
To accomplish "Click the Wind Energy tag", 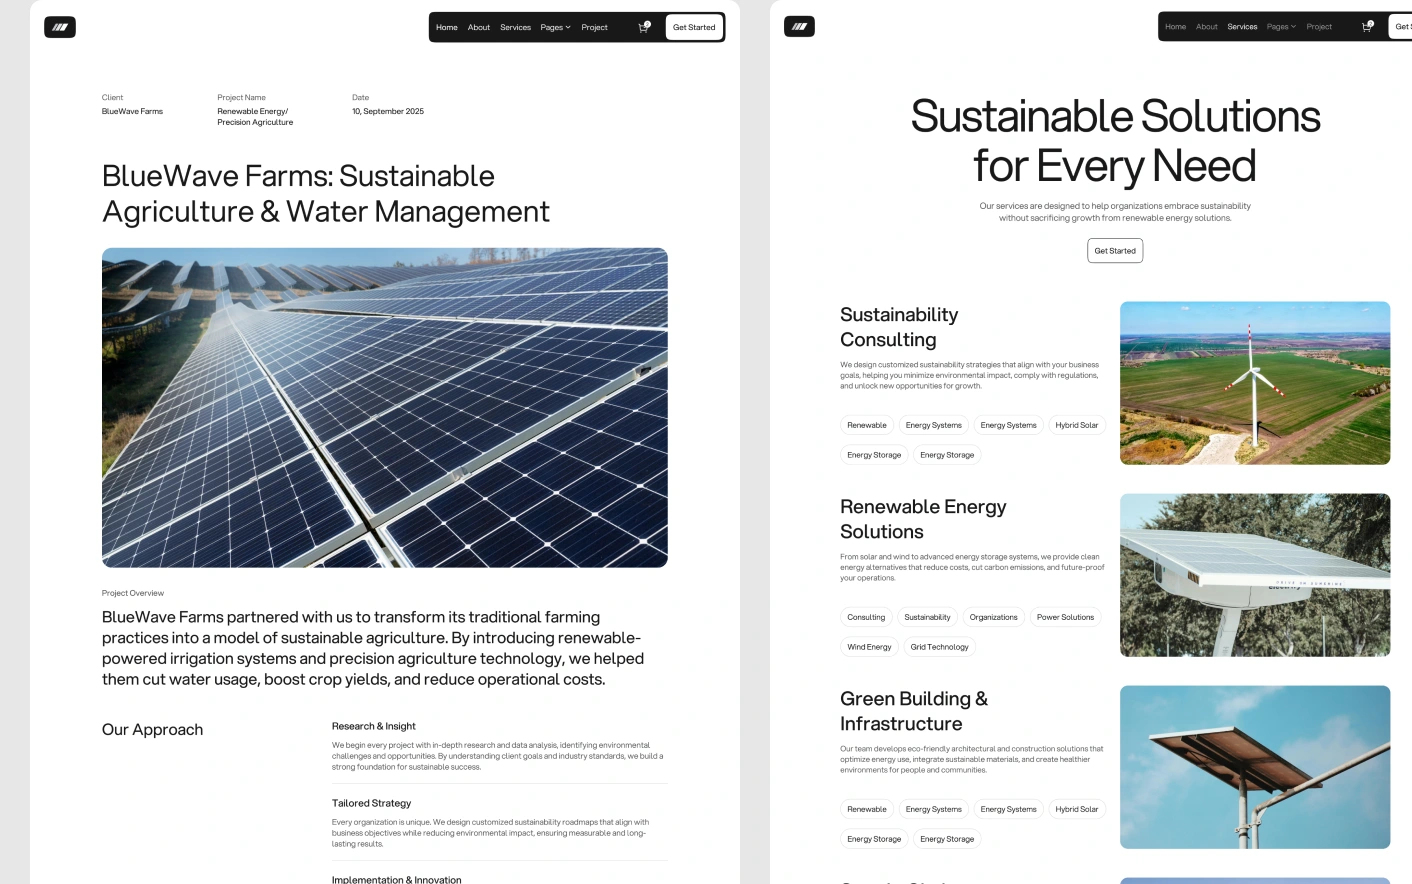I will (x=869, y=647).
